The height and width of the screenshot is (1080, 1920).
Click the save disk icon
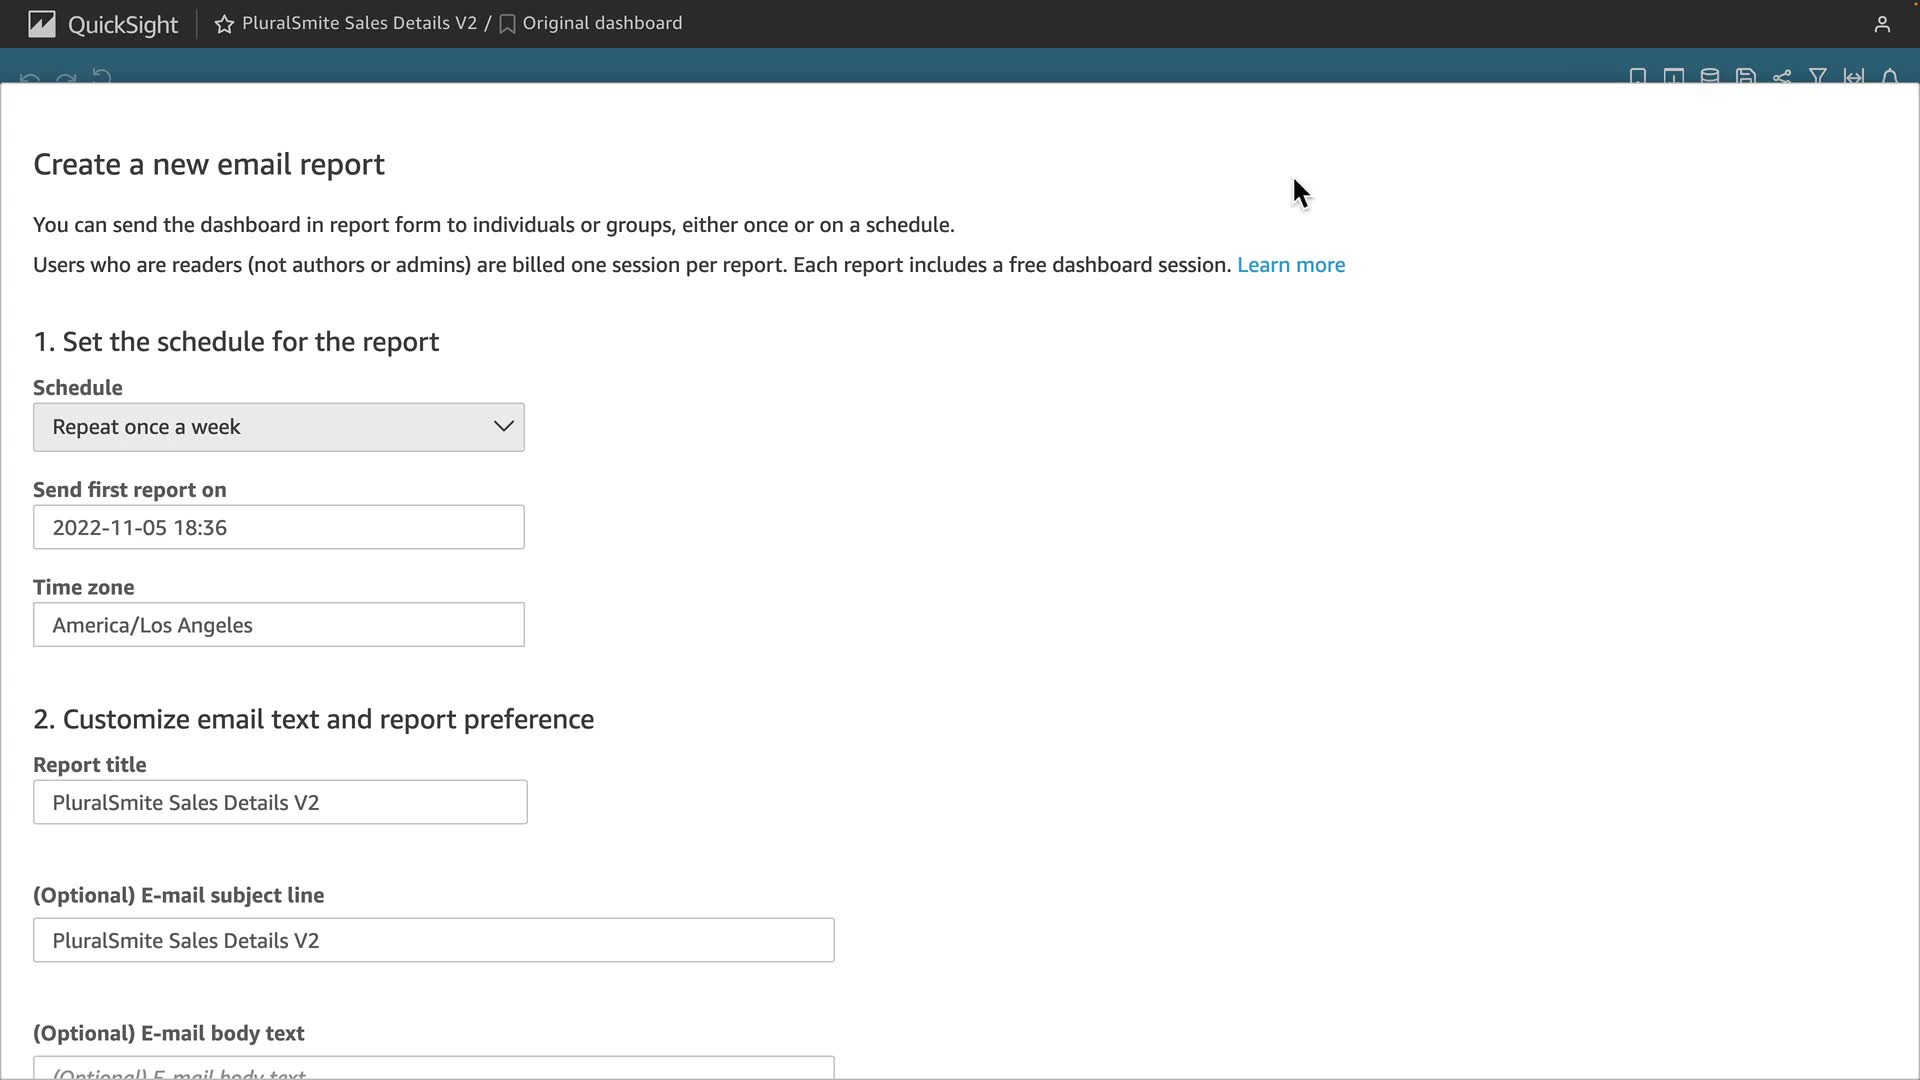[1746, 77]
